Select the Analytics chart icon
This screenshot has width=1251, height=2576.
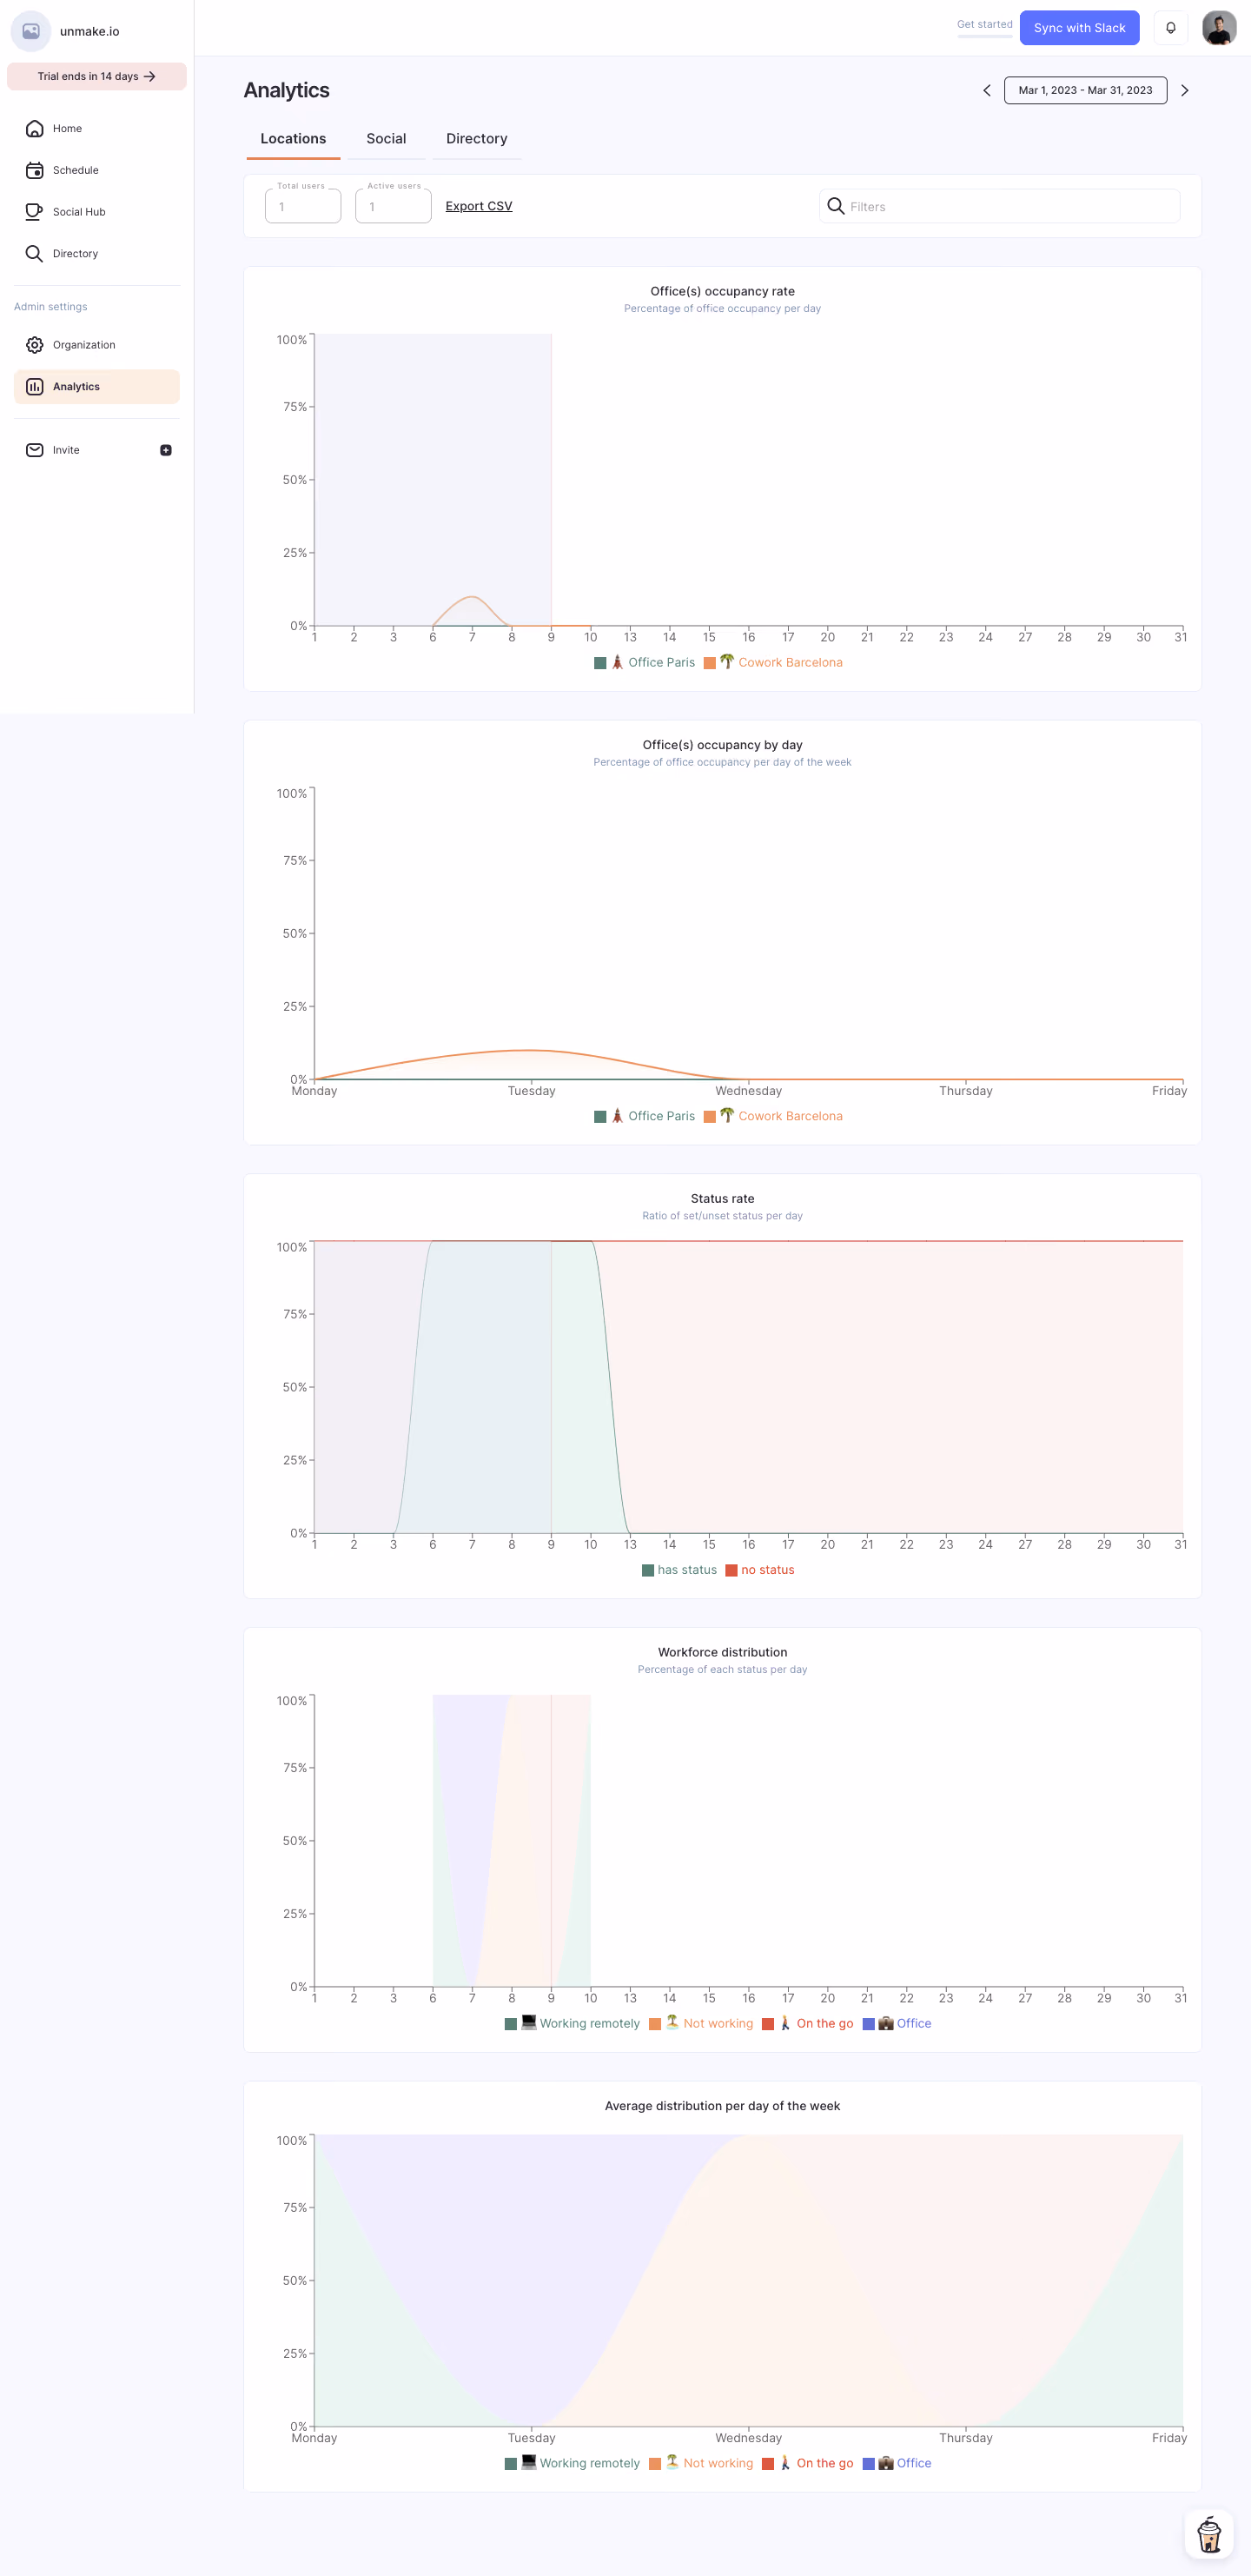[x=34, y=387]
